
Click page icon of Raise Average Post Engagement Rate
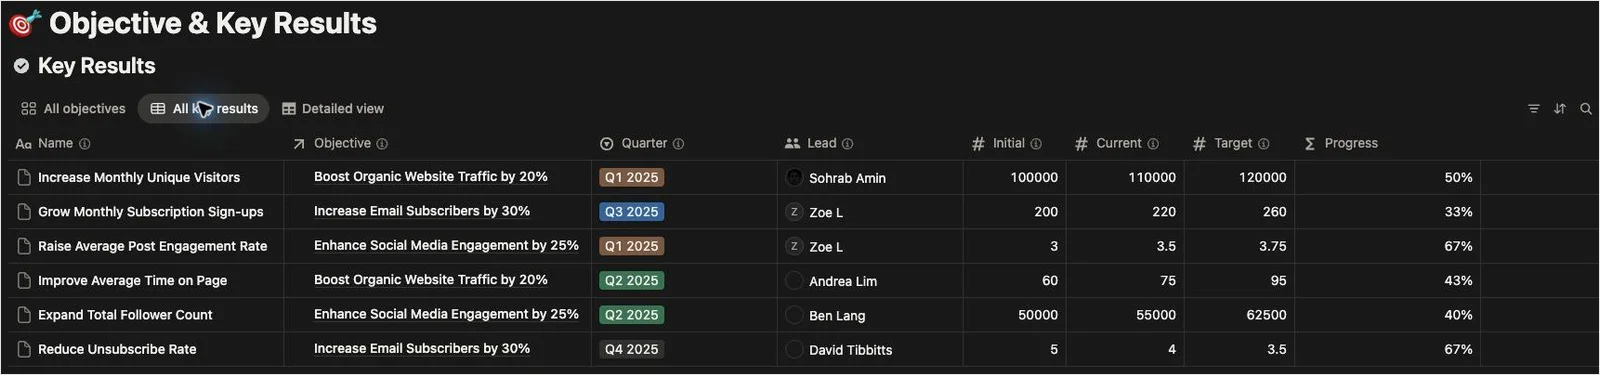[x=24, y=246]
